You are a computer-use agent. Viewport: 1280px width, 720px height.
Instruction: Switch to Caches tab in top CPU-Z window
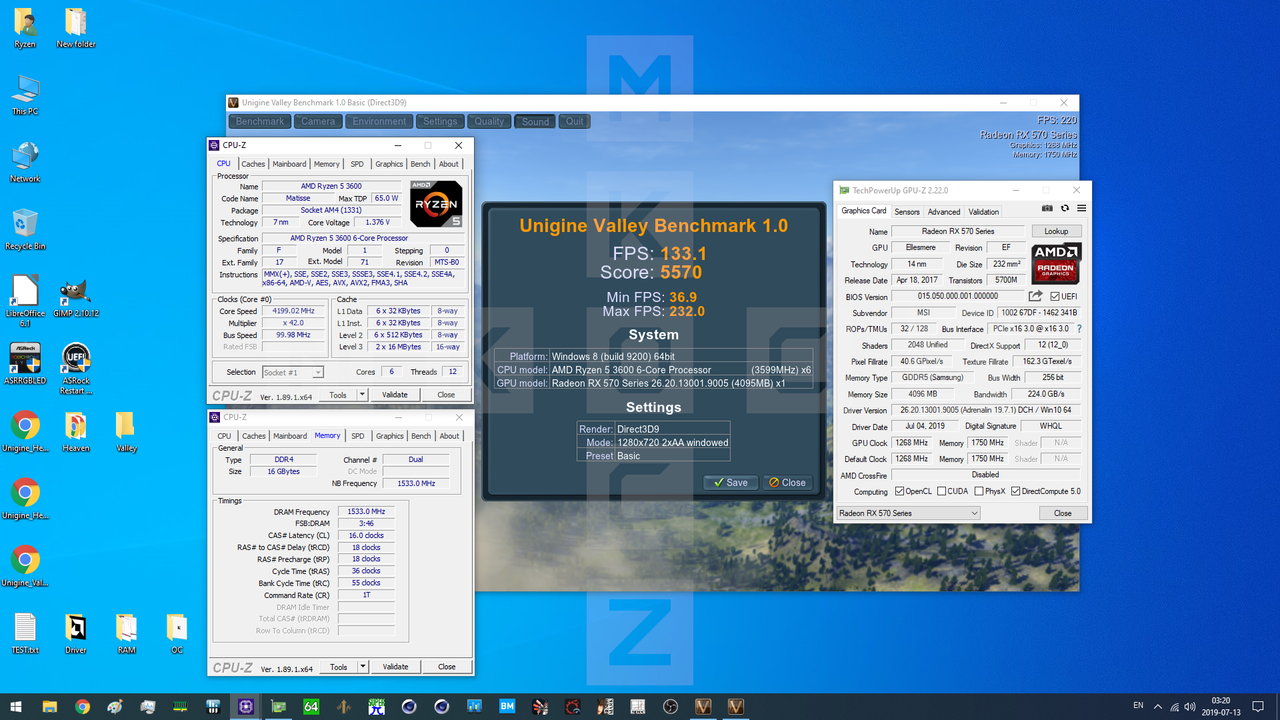pyautogui.click(x=253, y=164)
